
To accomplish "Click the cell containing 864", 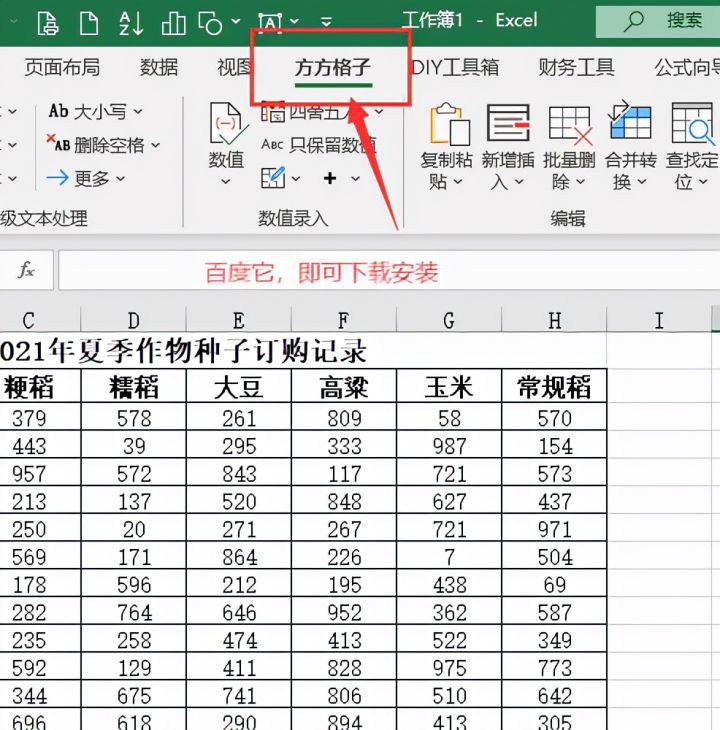I will click(239, 556).
